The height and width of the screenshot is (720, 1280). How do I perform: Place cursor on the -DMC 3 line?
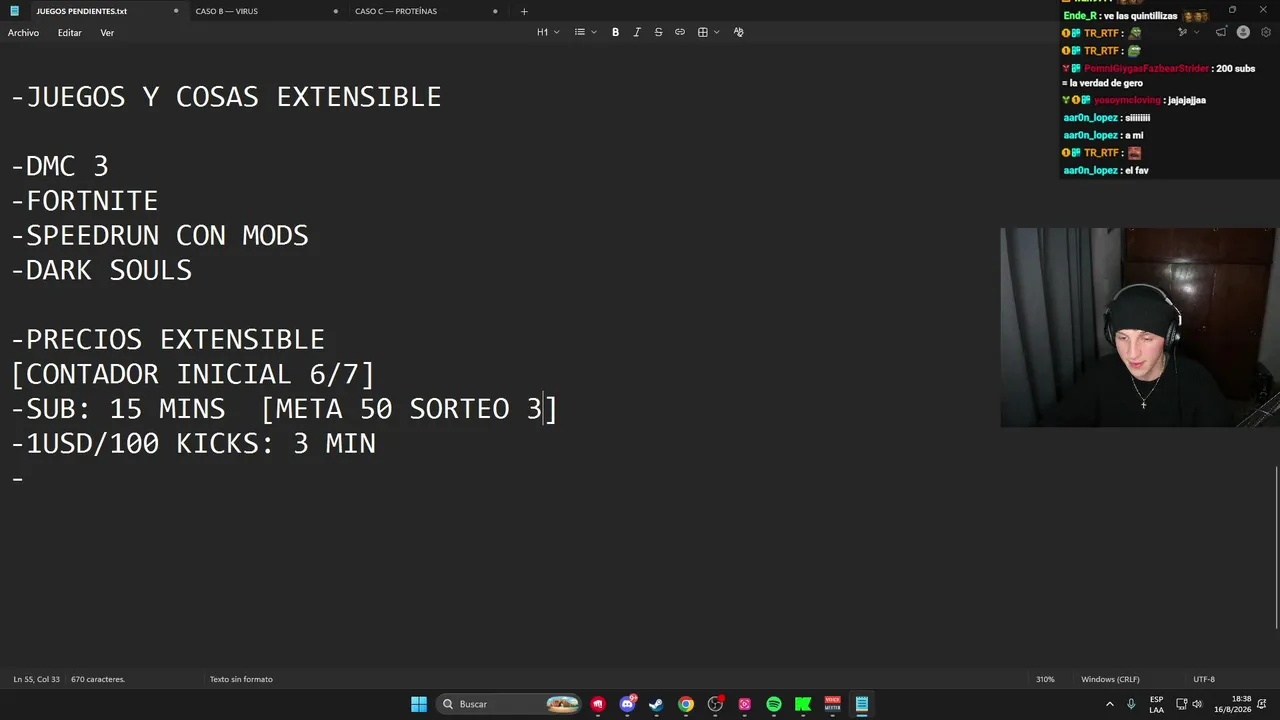click(59, 166)
